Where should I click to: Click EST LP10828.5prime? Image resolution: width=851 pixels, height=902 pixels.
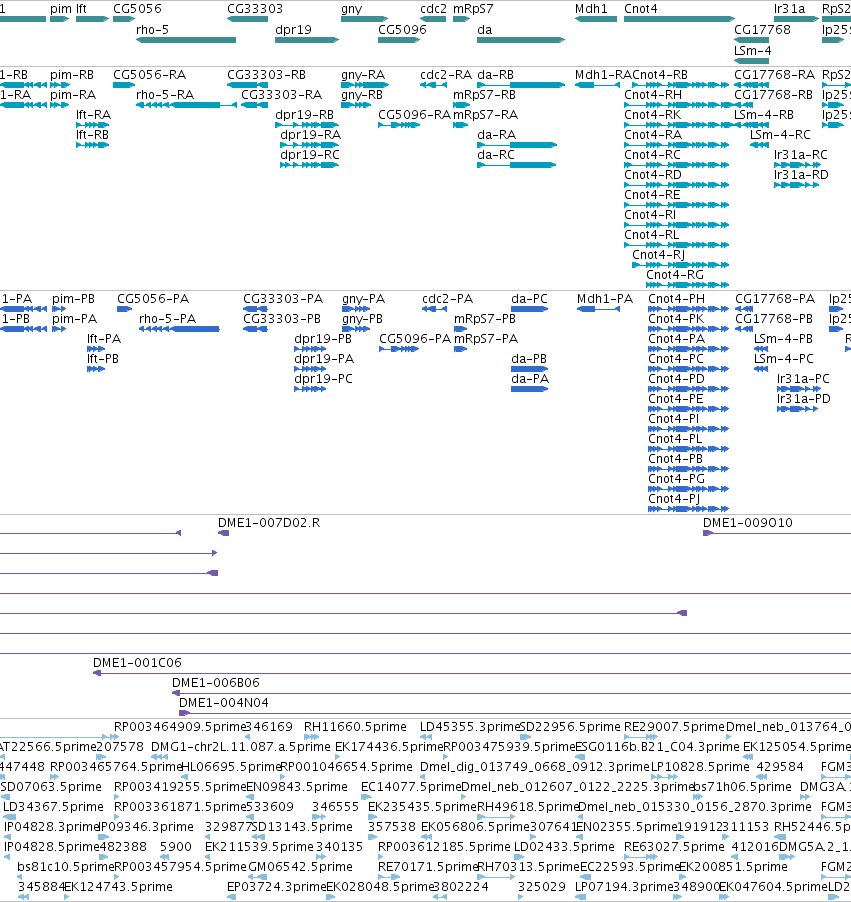[x=700, y=767]
